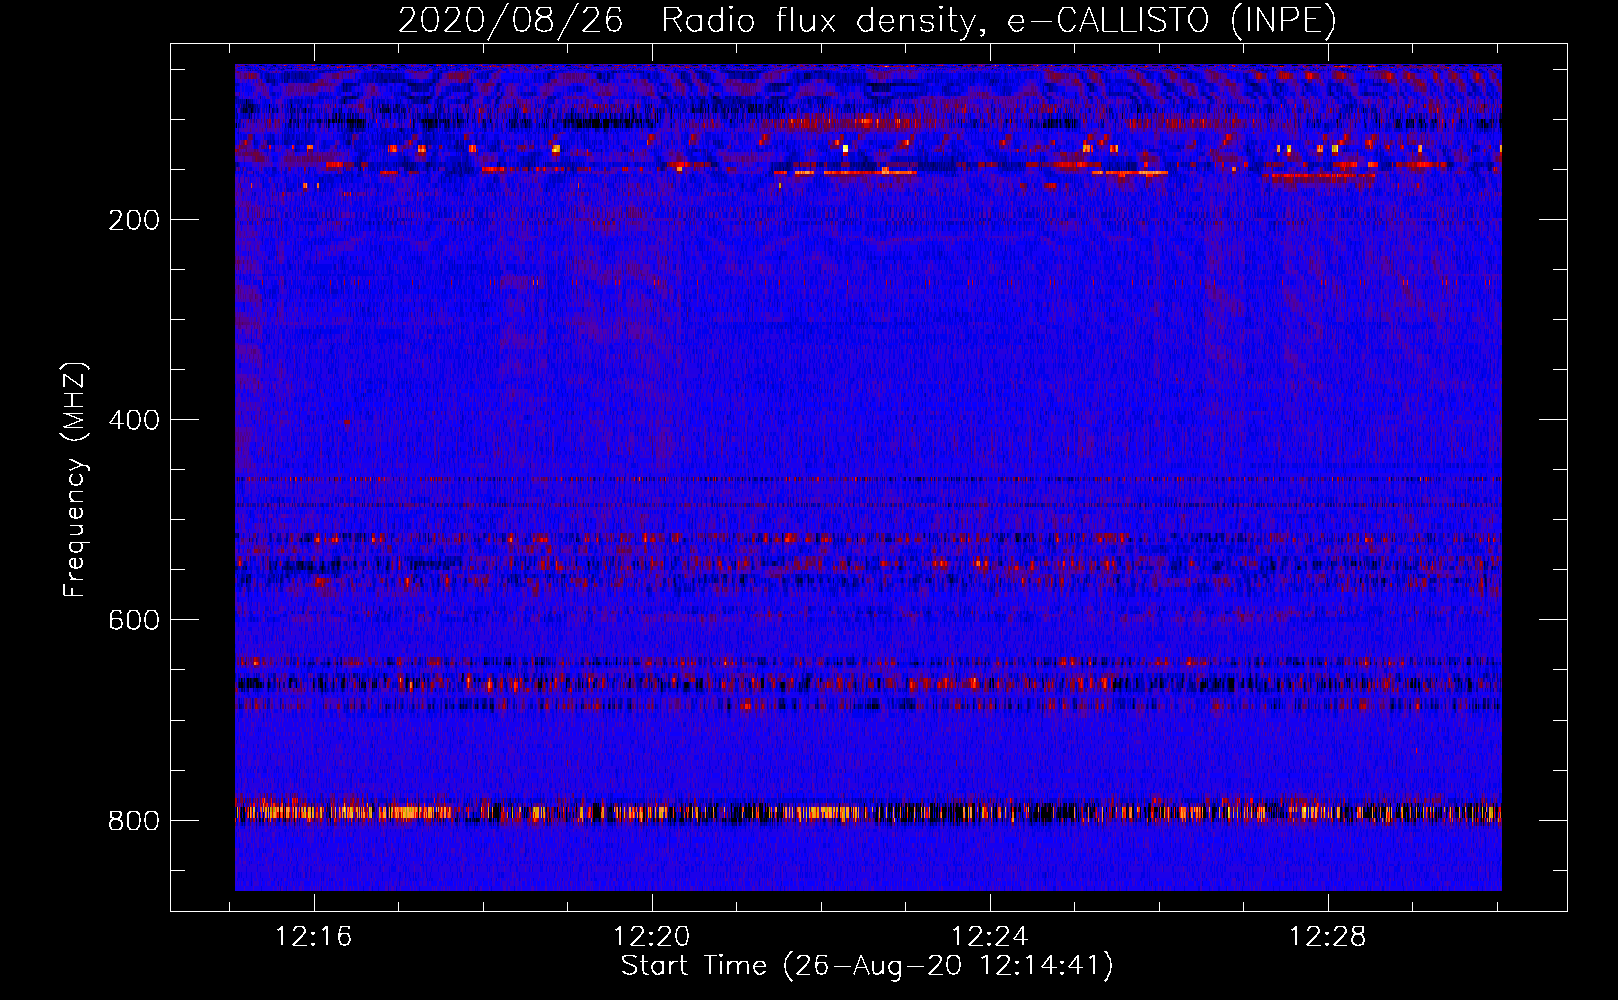Click the 400 frequency tick label
1618x1000 pixels.
pyautogui.click(x=134, y=420)
